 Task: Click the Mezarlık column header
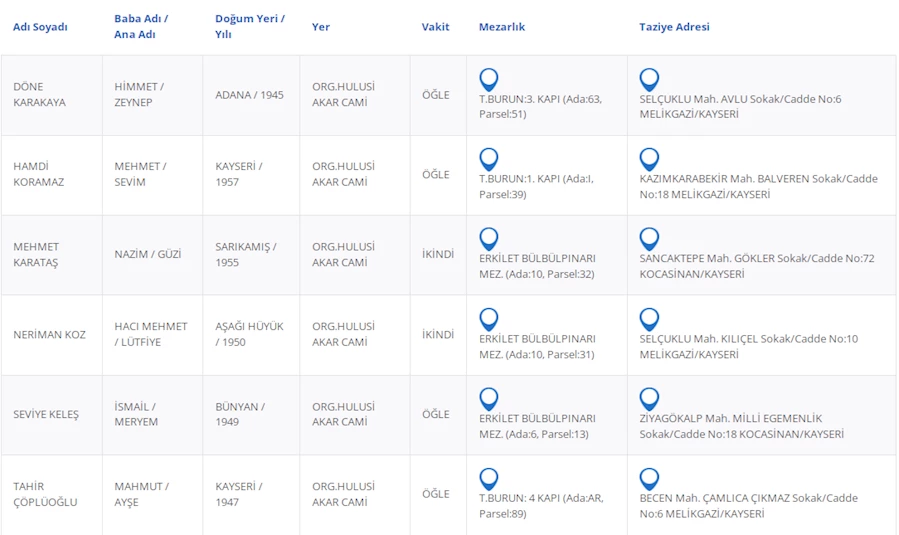coord(502,27)
